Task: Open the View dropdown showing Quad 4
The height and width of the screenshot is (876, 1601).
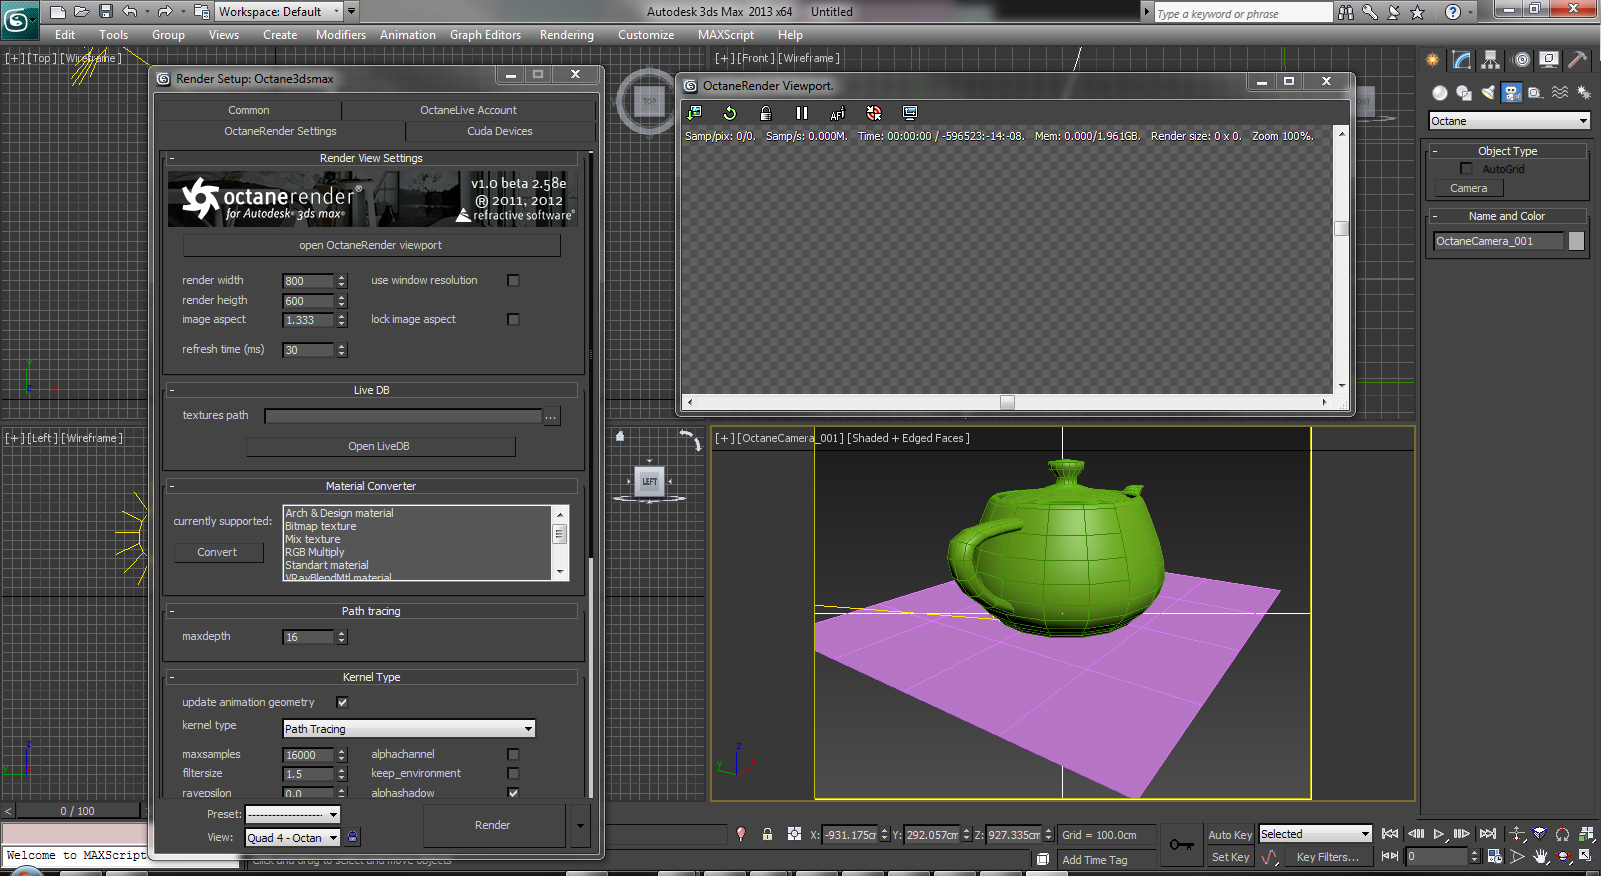Action: pyautogui.click(x=293, y=838)
